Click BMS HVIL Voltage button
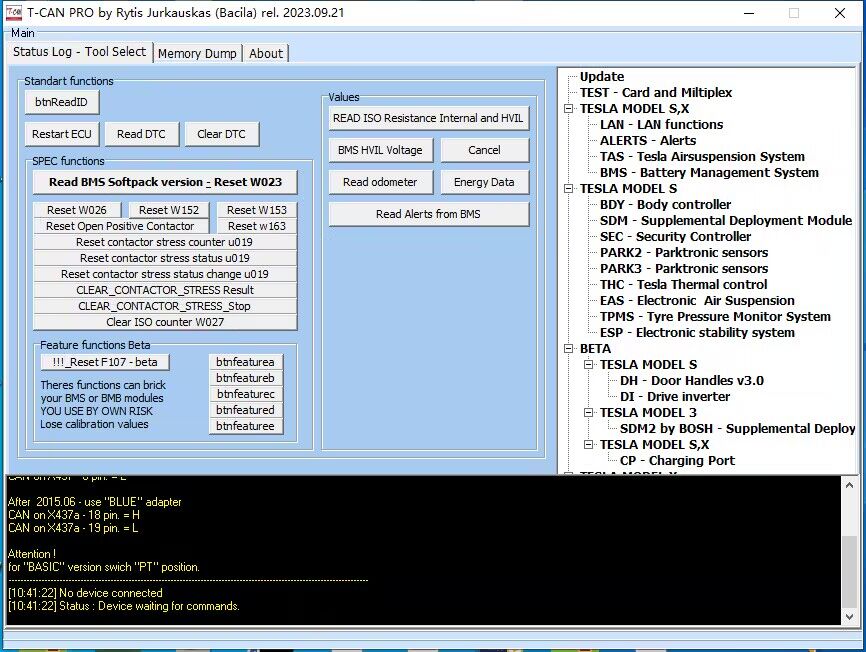The image size is (866, 652). 381,150
